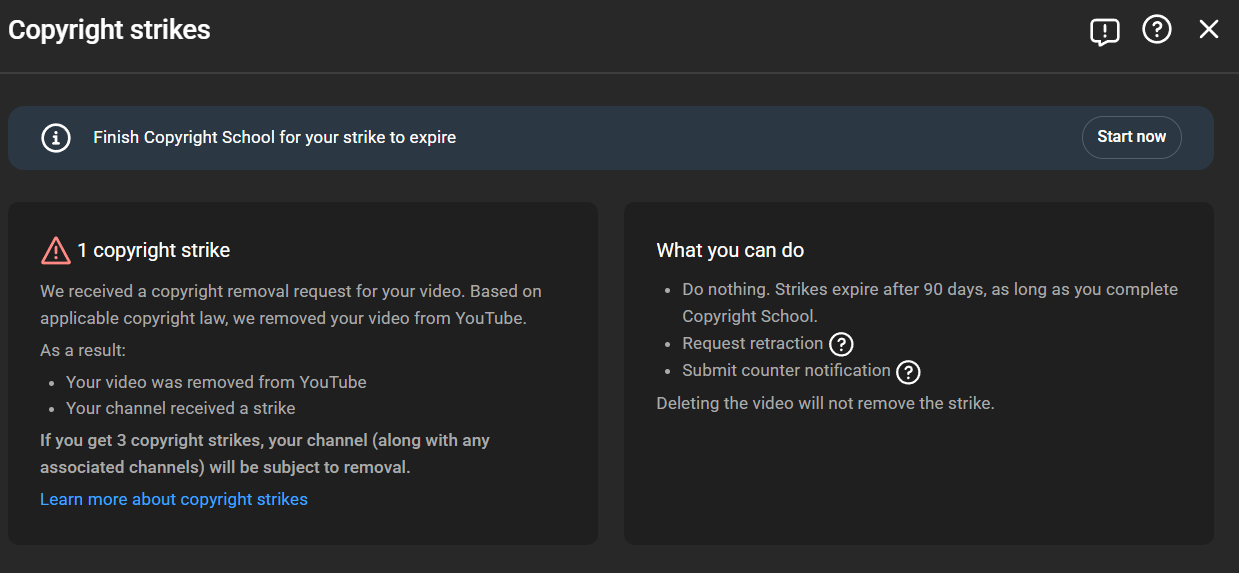The height and width of the screenshot is (573, 1239).
Task: Select the Submit counter notification option text
Action: [786, 370]
